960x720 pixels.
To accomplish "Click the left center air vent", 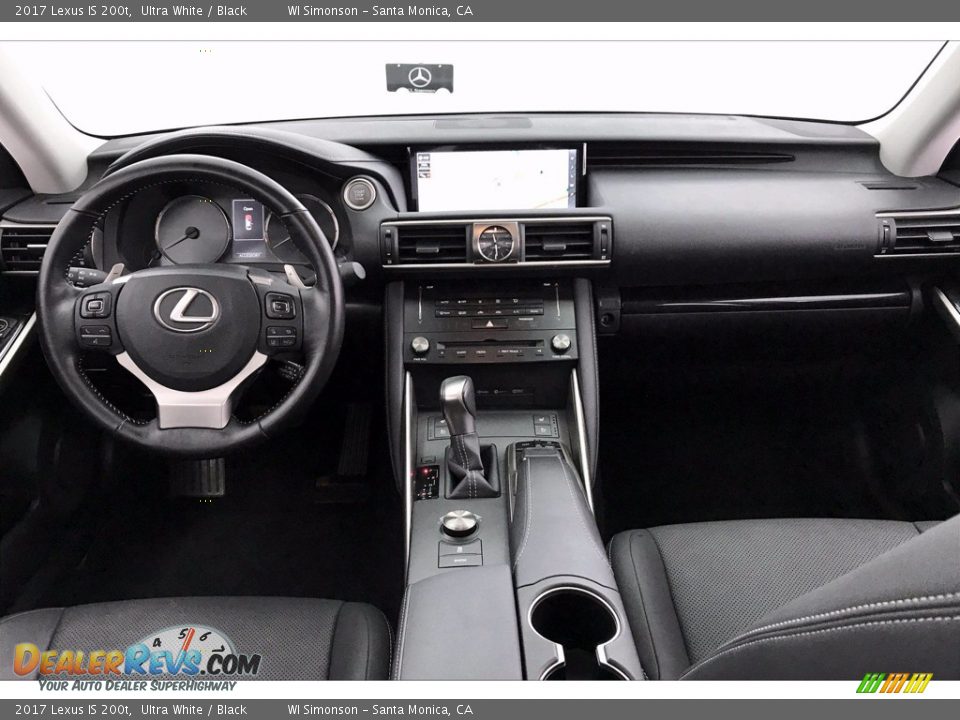I will click(x=431, y=245).
